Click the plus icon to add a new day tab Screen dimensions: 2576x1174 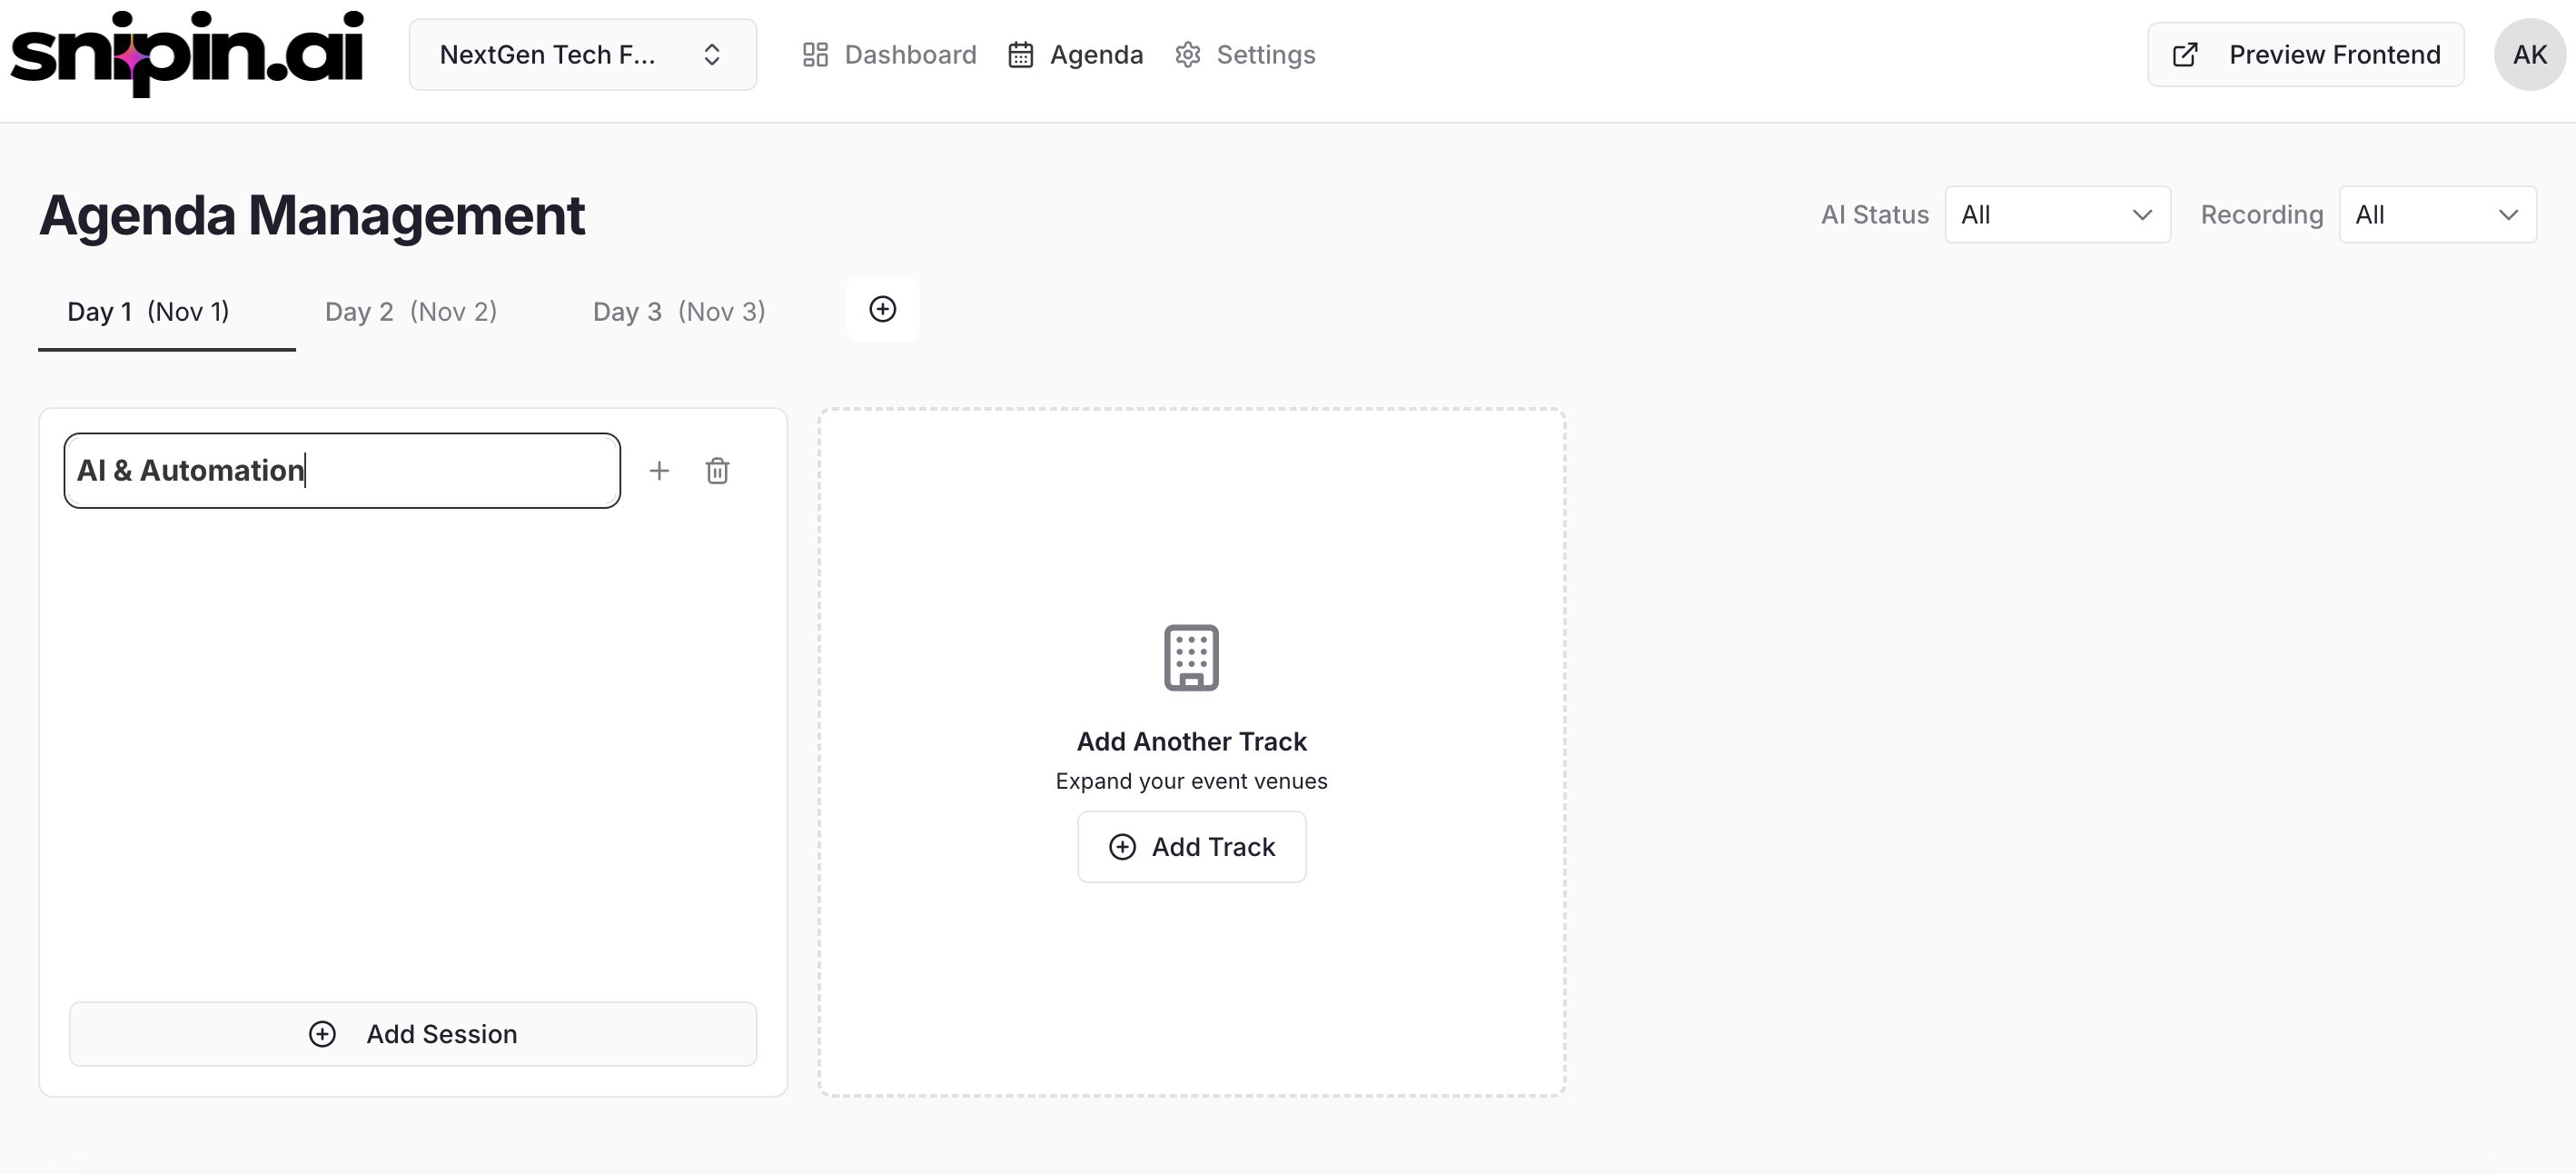pos(882,309)
